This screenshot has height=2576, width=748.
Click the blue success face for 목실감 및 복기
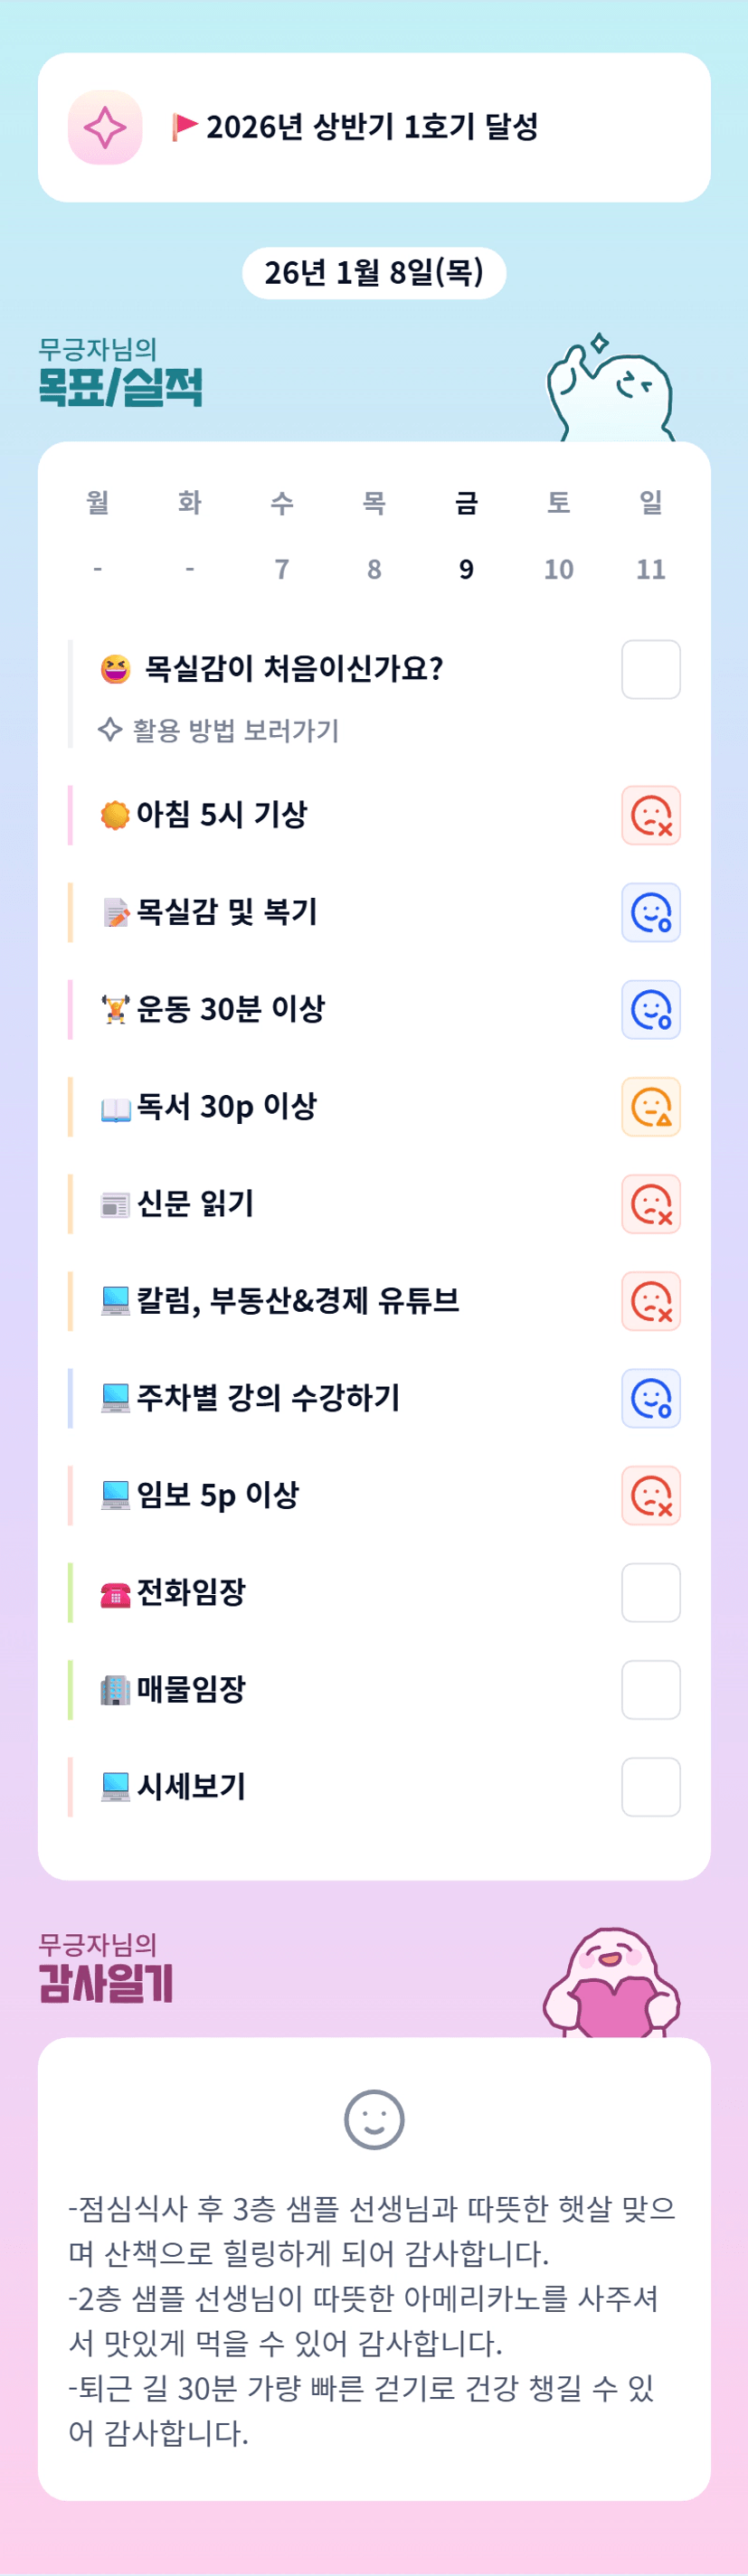point(651,912)
